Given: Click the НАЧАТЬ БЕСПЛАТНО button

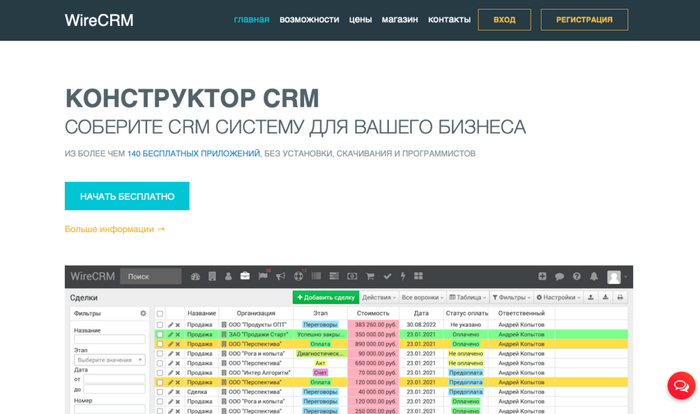Looking at the screenshot, I should 127,196.
